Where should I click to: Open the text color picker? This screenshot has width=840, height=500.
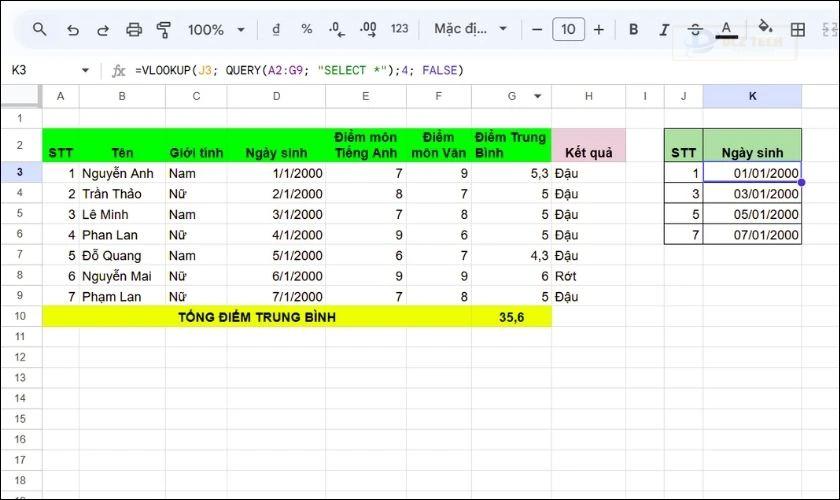point(726,29)
